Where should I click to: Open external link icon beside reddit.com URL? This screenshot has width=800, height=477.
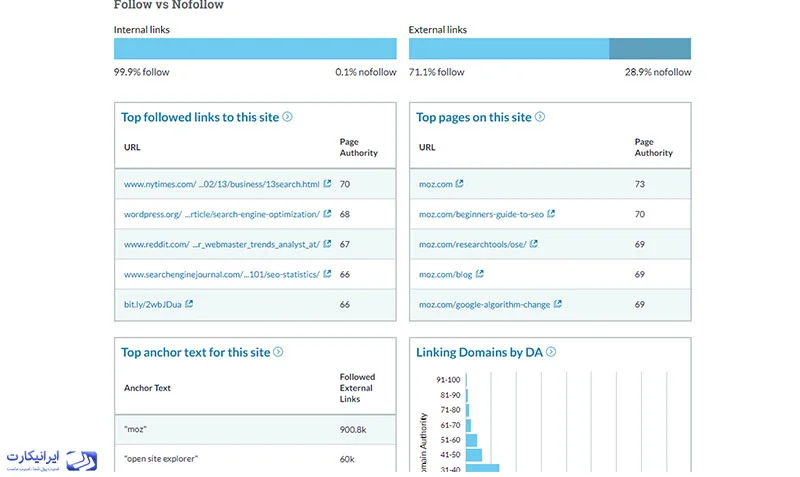tap(328, 244)
